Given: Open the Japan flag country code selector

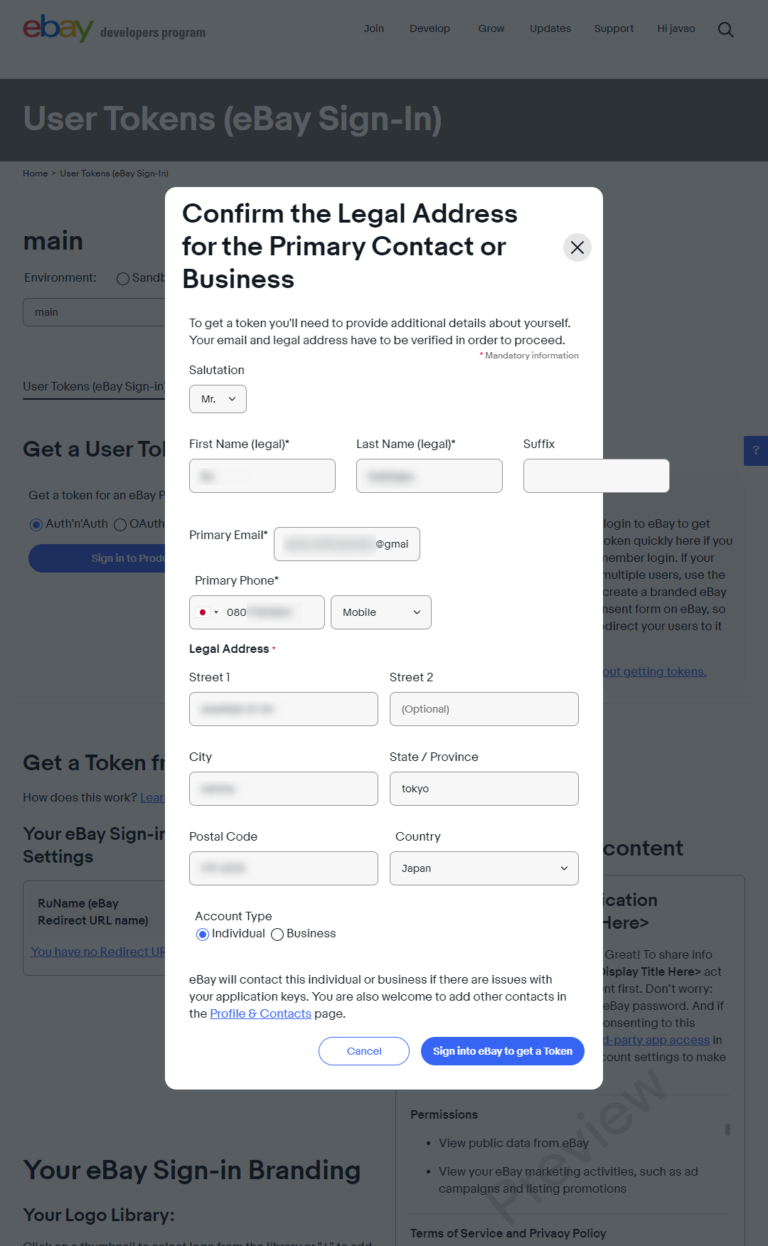Looking at the screenshot, I should click(x=208, y=612).
